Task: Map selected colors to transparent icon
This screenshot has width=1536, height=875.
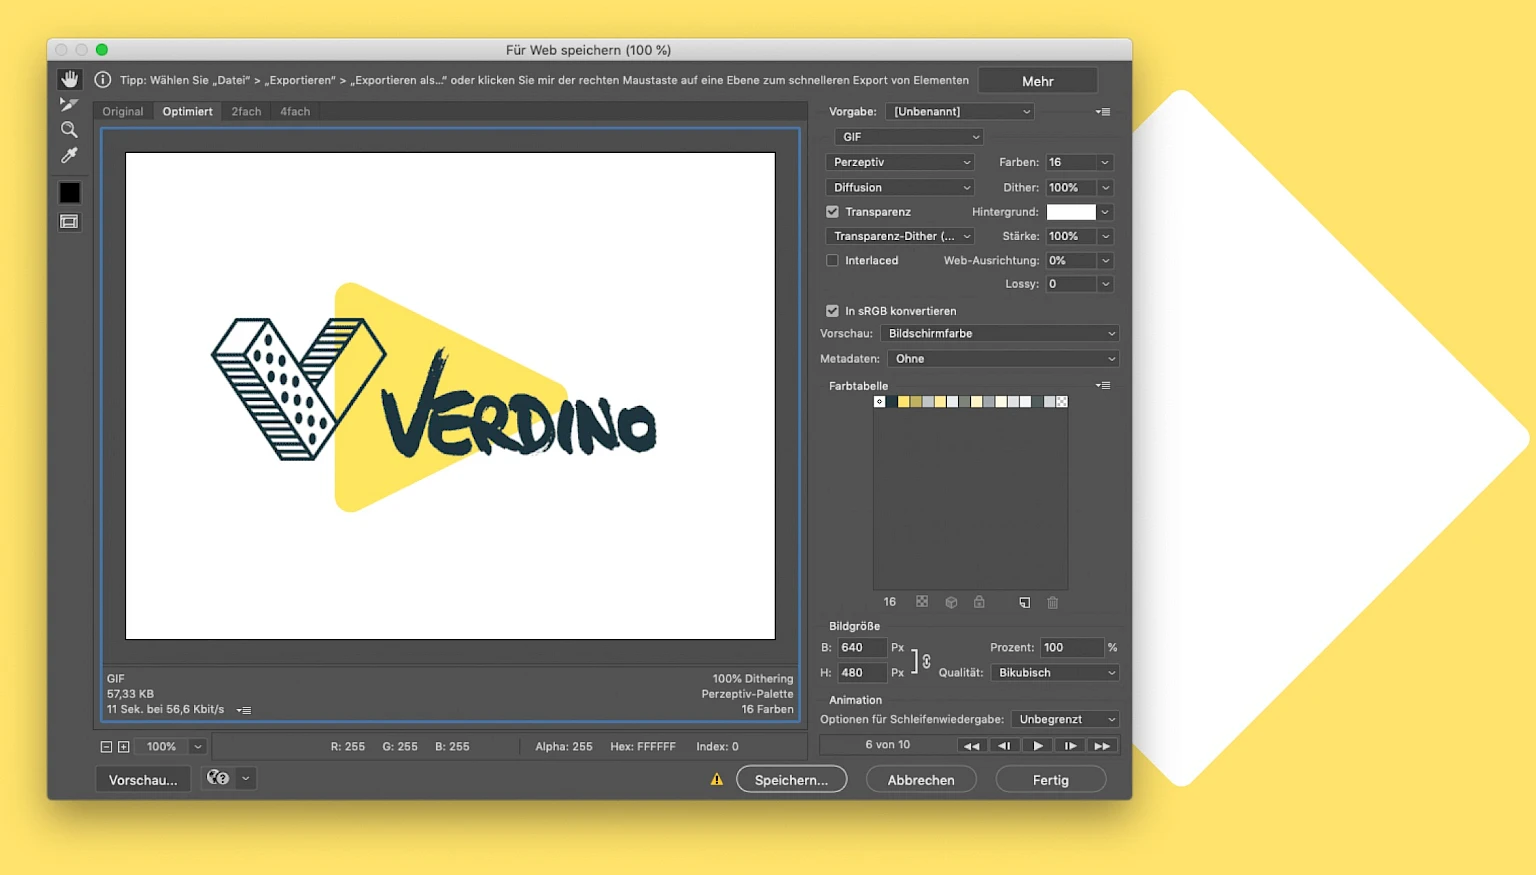Action: pos(922,602)
